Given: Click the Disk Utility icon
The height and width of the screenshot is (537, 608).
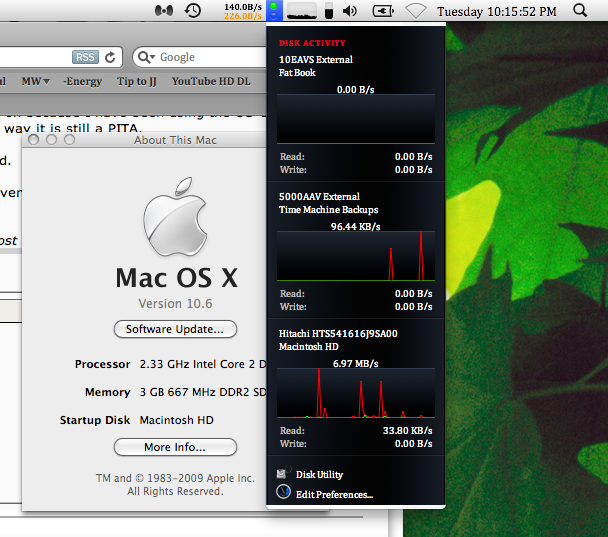Looking at the screenshot, I should tap(283, 473).
